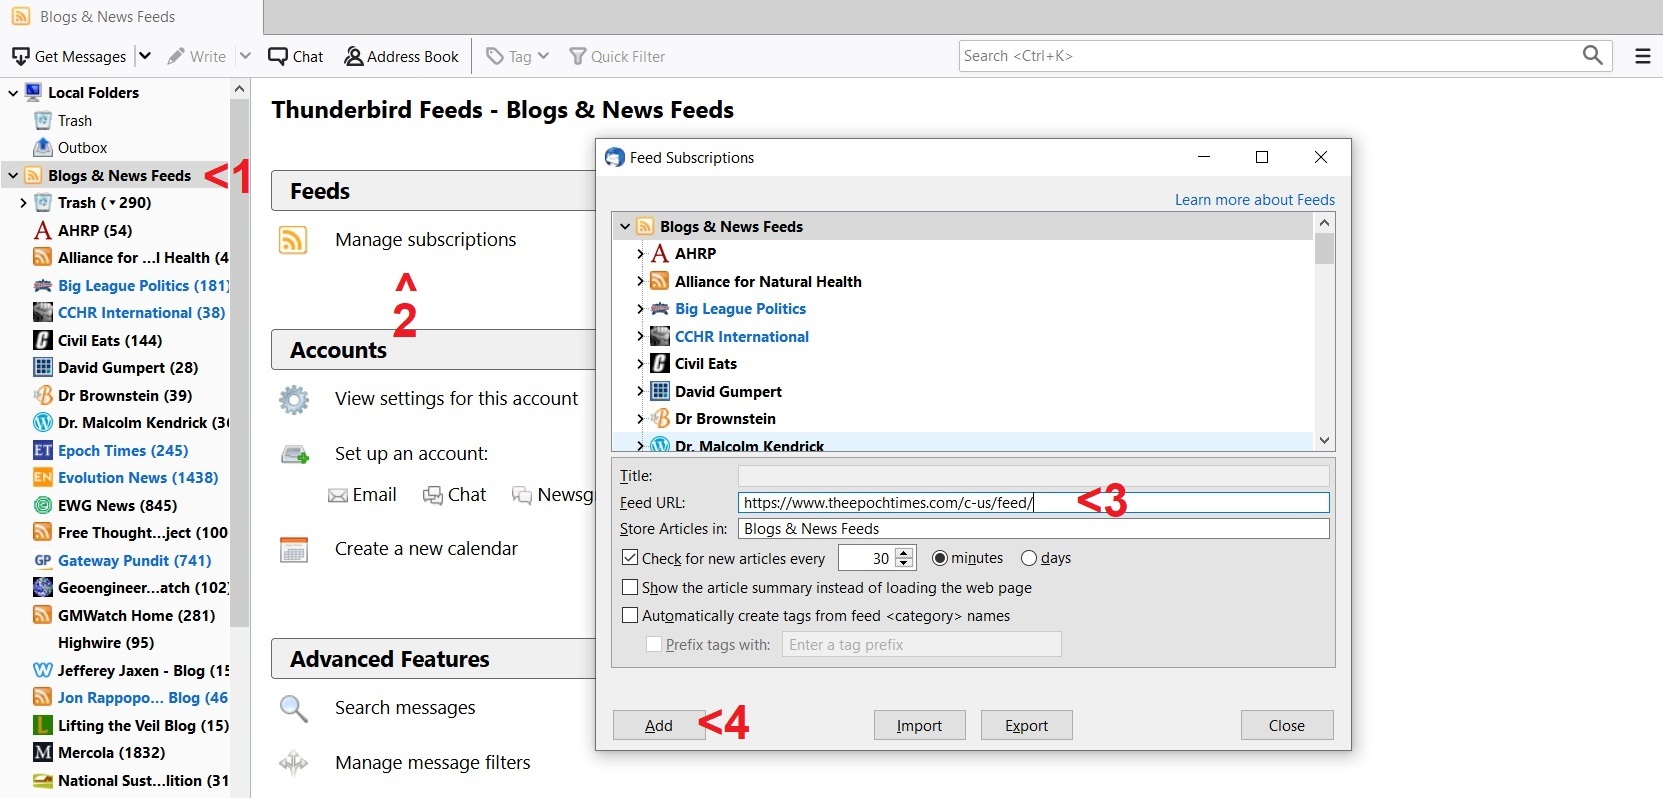Click the Big League Politics feed icon
This screenshot has width=1663, height=798.
click(x=42, y=286)
